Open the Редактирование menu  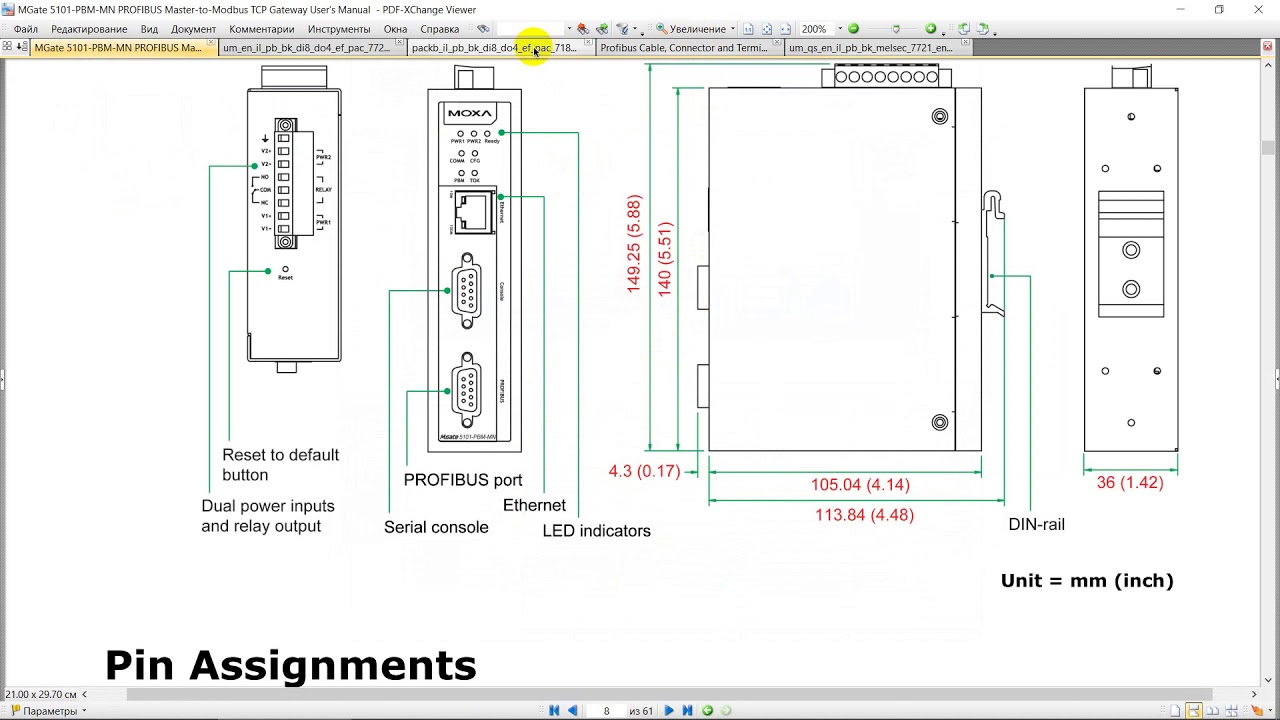pyautogui.click(x=89, y=29)
